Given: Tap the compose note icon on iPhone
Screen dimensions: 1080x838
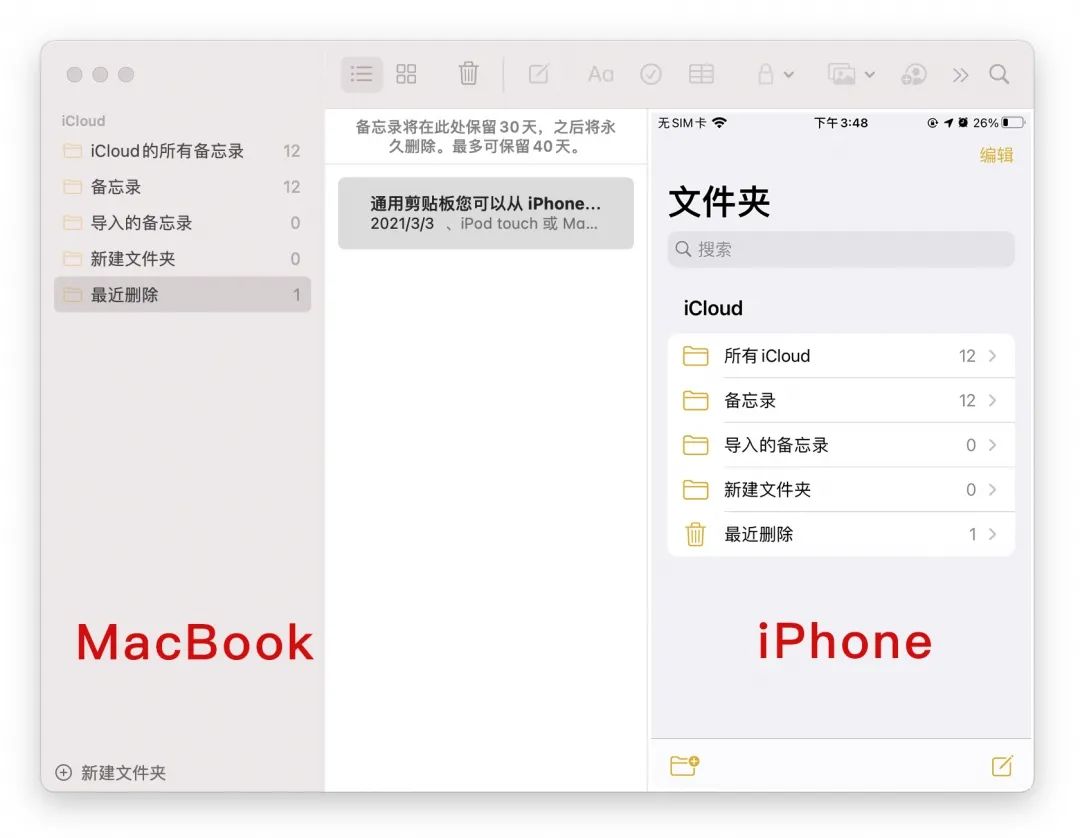Looking at the screenshot, I should tap(1003, 765).
